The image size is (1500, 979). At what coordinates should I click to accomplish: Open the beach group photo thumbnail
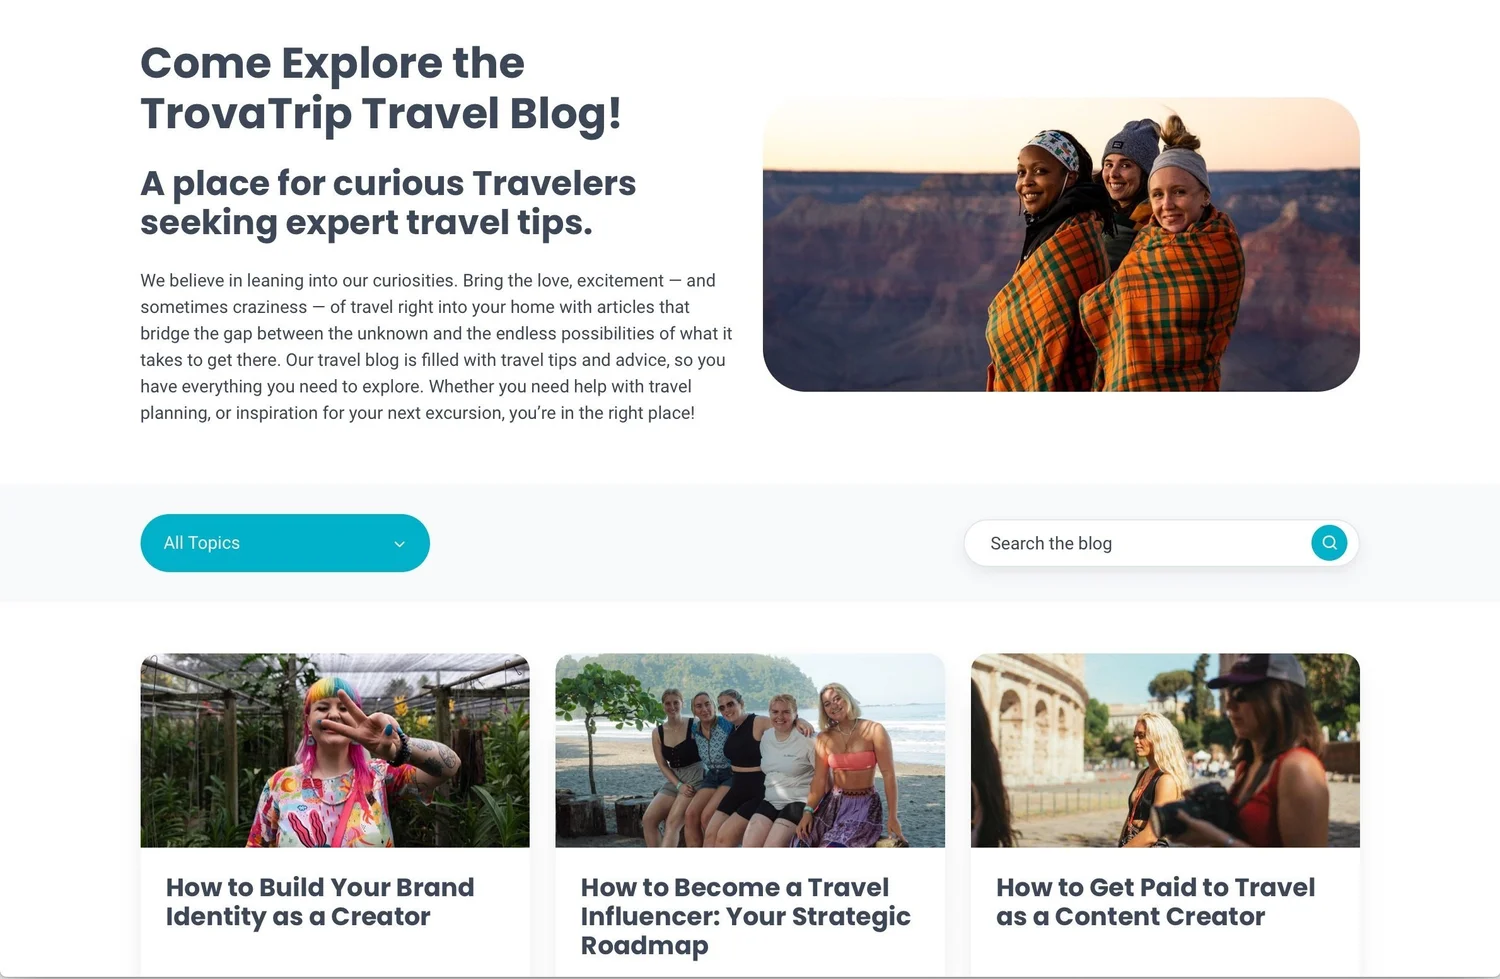tap(750, 750)
